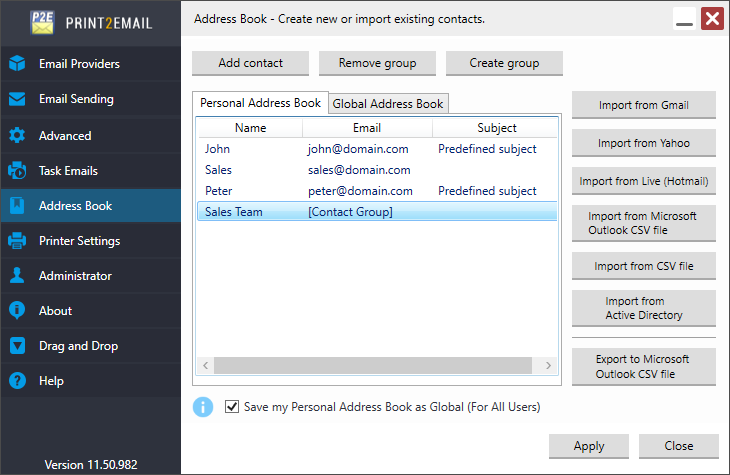730x475 pixels.
Task: Click the Administrator user icon
Action: click(x=17, y=276)
